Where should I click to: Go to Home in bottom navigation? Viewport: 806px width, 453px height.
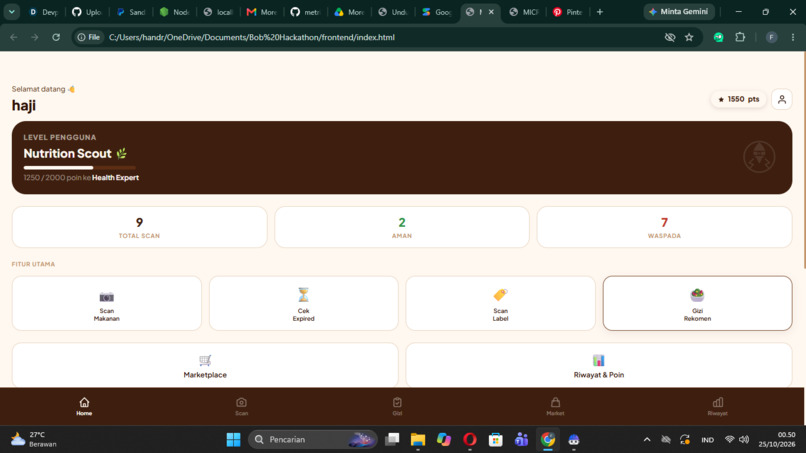(x=84, y=406)
